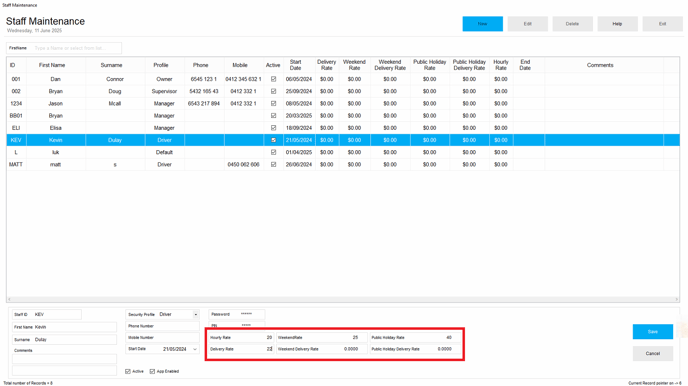The height and width of the screenshot is (386, 688).
Task: Click the New button
Action: click(x=482, y=24)
